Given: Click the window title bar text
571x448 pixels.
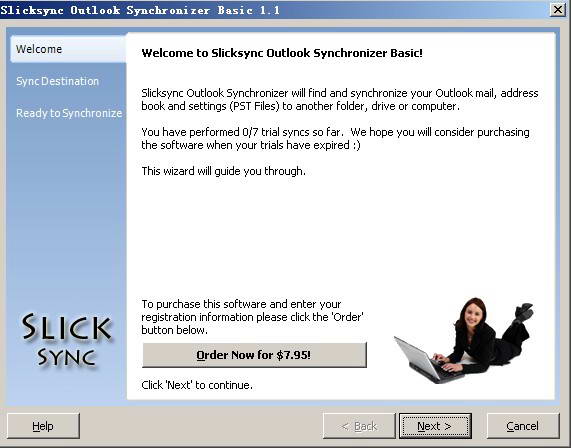Looking at the screenshot, I should pos(140,10).
